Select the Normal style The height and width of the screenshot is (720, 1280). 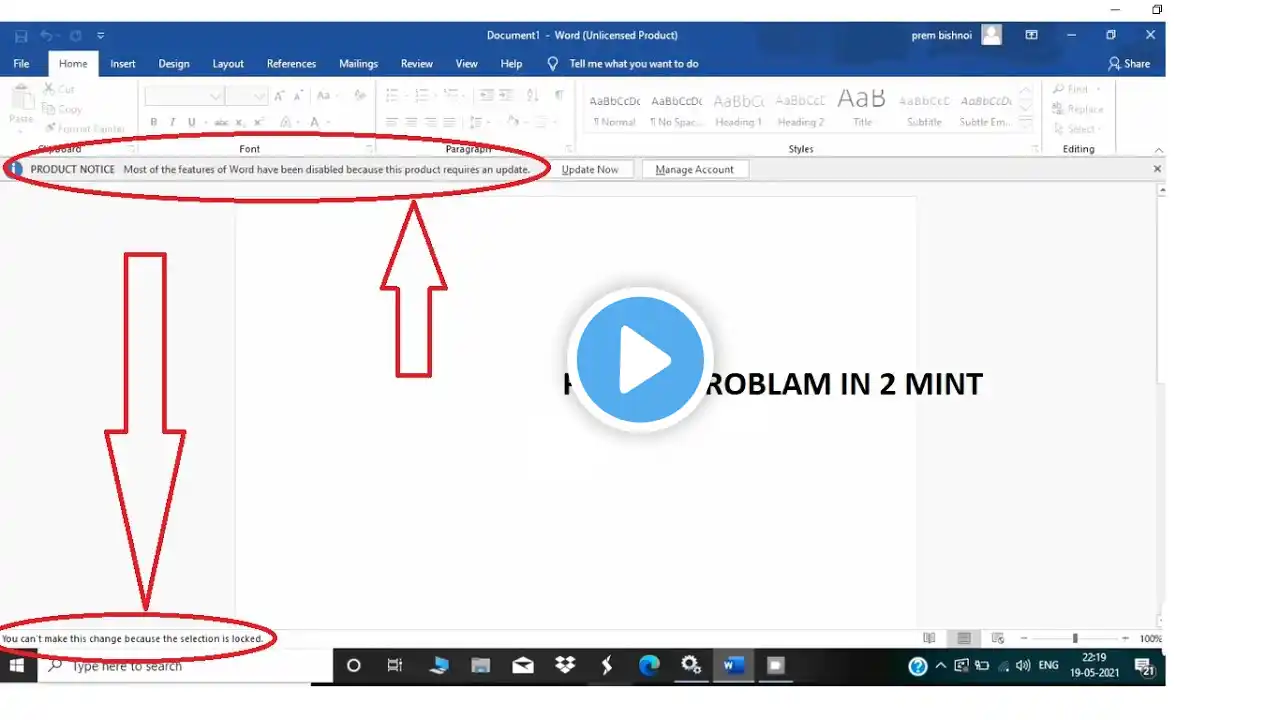tap(614, 109)
